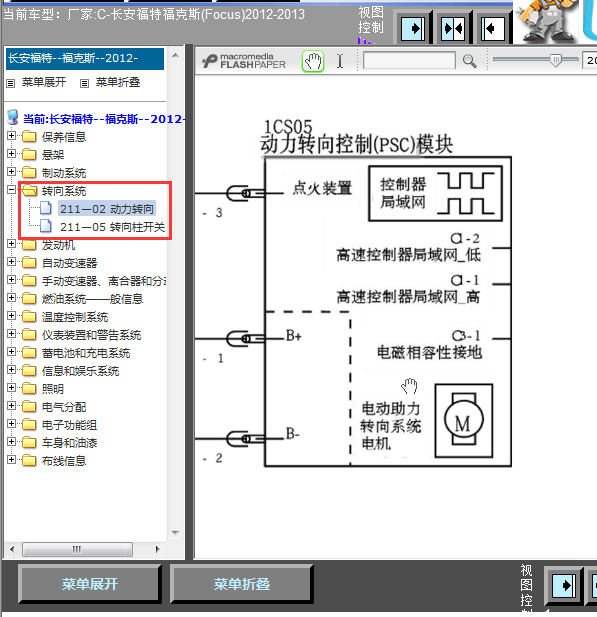Expand the 电子功能组 tree node

[x=11, y=424]
